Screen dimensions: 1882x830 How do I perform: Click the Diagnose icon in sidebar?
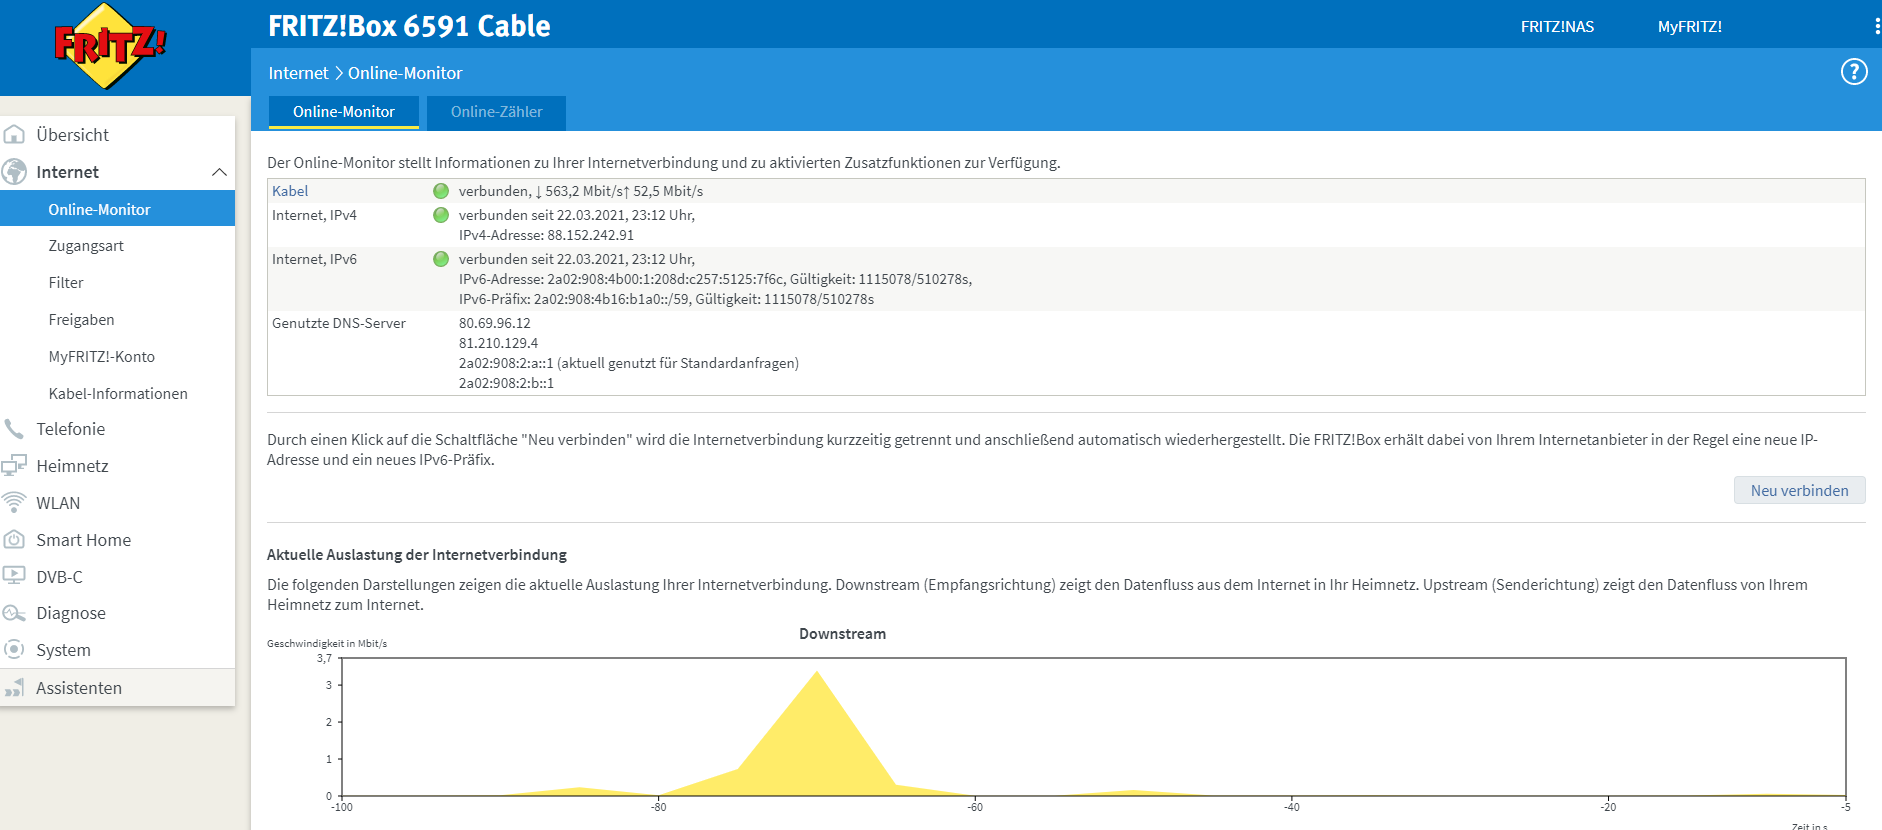tap(14, 613)
